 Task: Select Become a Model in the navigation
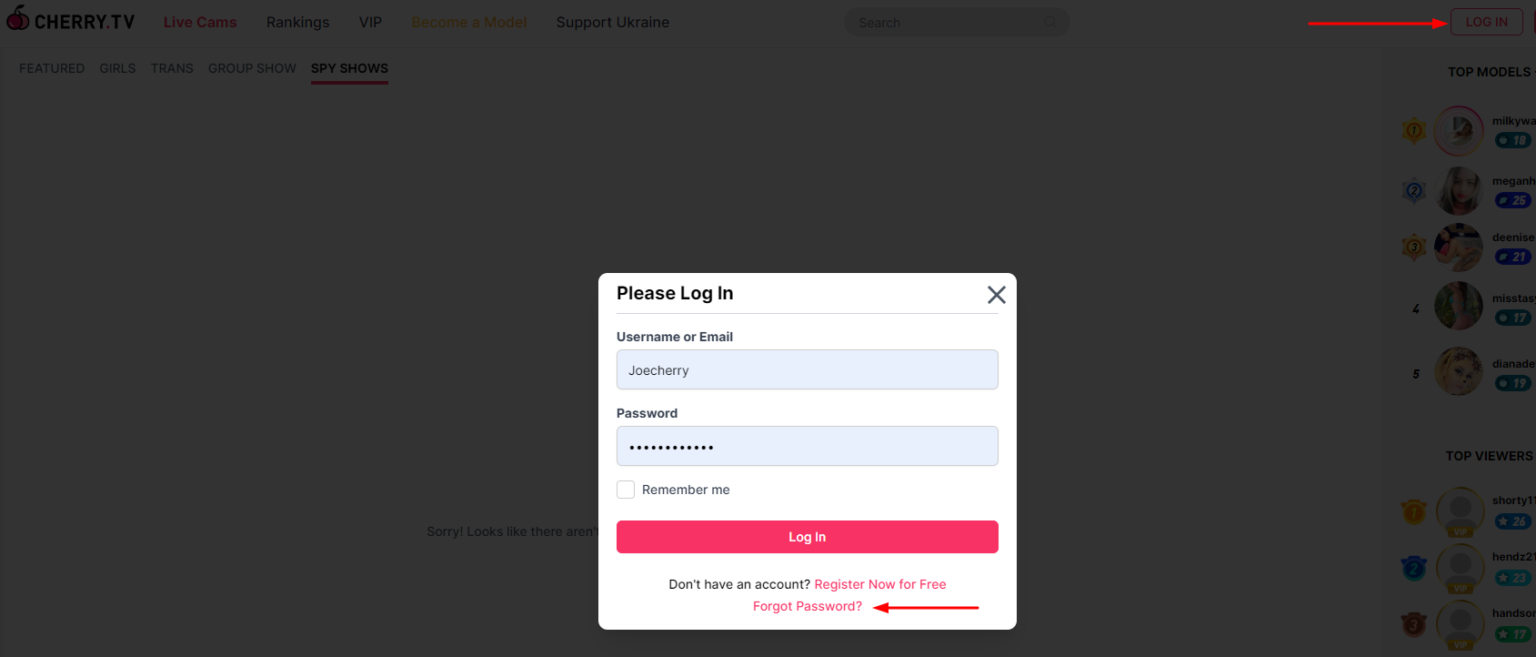(x=468, y=21)
